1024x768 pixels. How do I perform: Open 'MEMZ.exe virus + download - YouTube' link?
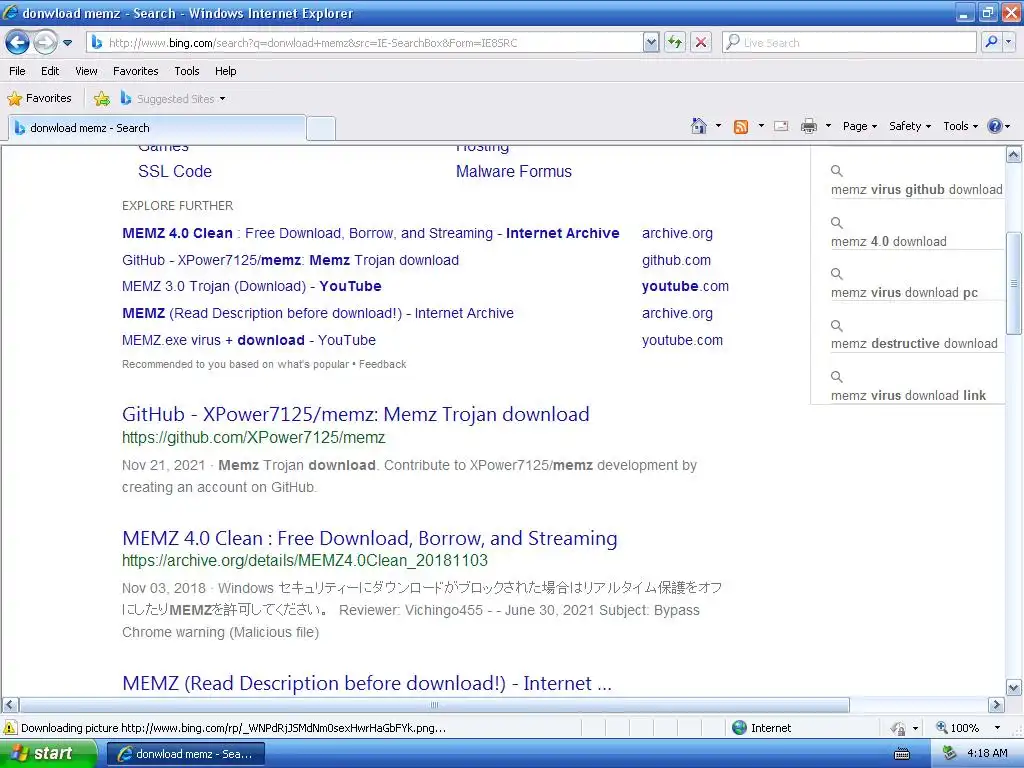pos(249,340)
